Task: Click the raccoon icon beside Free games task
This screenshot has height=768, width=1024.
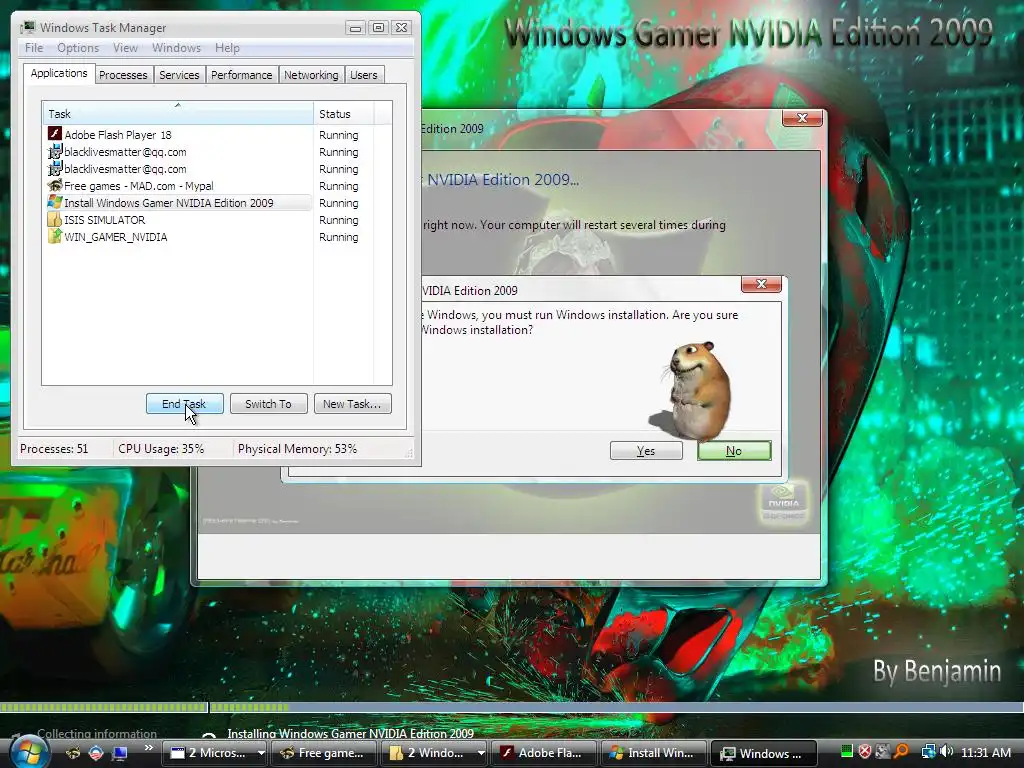Action: (x=55, y=185)
